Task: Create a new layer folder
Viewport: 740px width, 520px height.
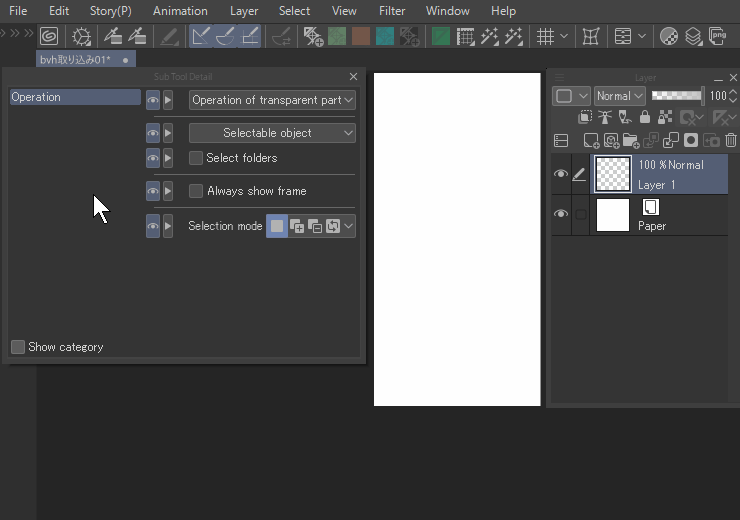Action: [x=630, y=141]
